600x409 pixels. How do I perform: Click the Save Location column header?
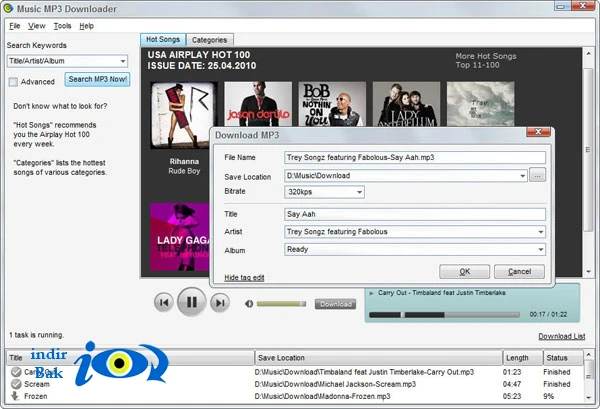click(x=378, y=358)
